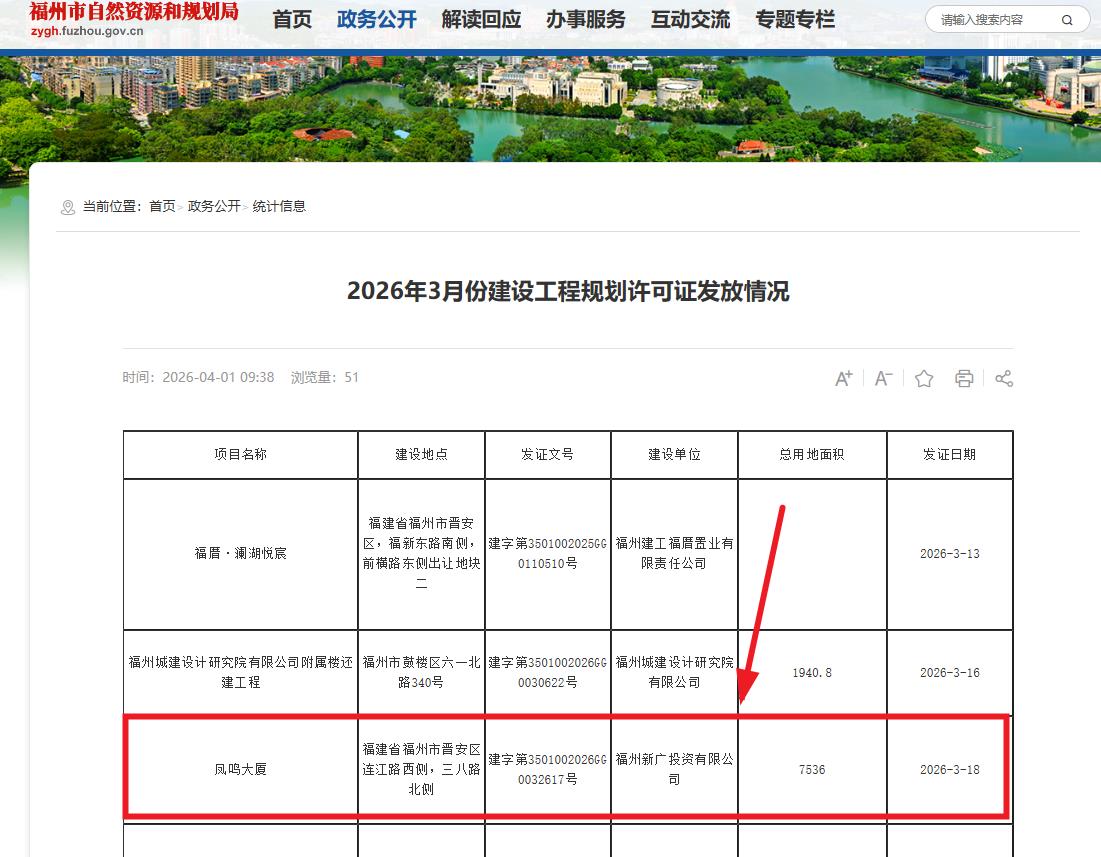Screen dimensions: 1101x857
Task: Decrease font size with A- icon
Action: tap(883, 378)
